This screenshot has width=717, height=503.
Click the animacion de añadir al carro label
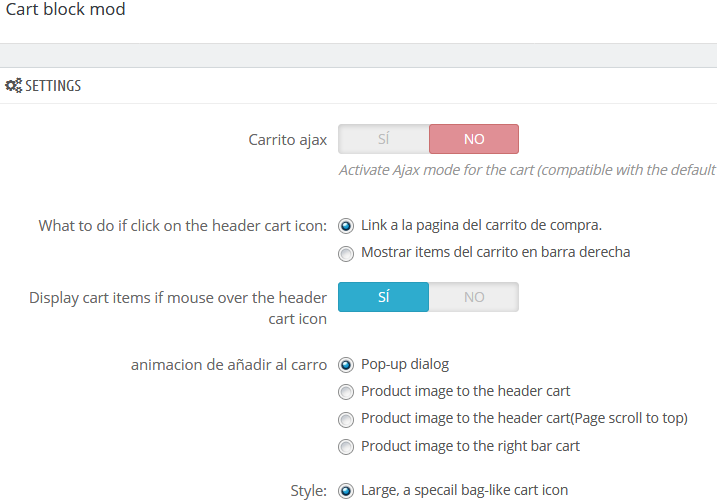pos(229,364)
